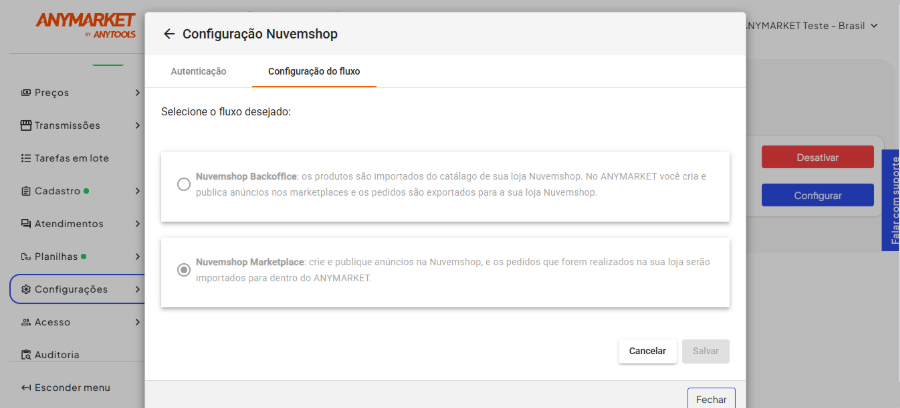The image size is (900, 408).
Task: Expand the Cadastro menu chevron
Action: coord(137,191)
